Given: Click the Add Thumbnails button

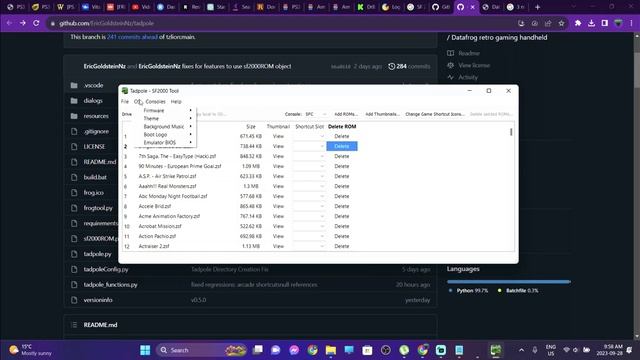Looking at the screenshot, I should click(x=382, y=114).
